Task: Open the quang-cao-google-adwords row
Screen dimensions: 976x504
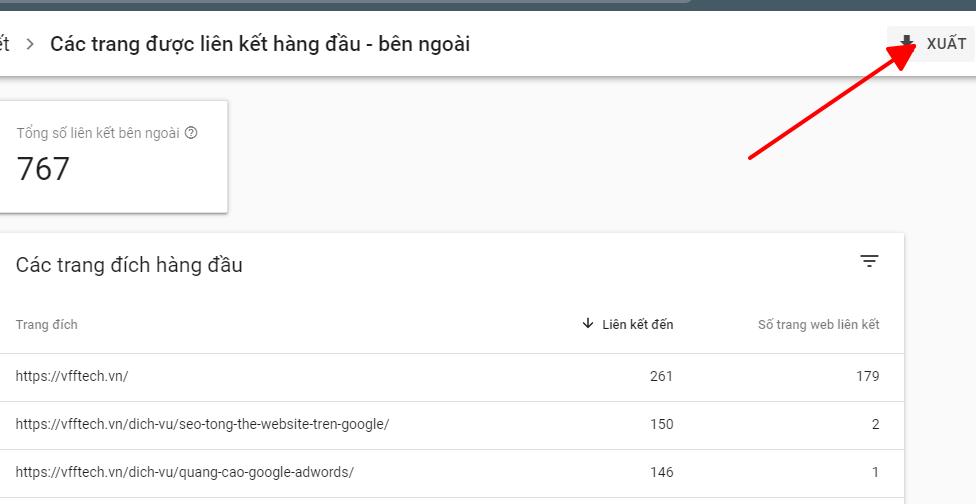Action: click(451, 473)
